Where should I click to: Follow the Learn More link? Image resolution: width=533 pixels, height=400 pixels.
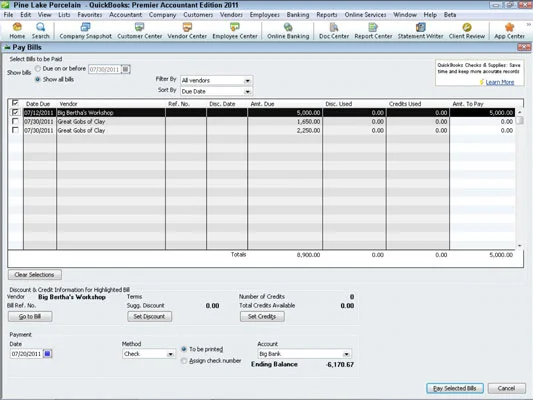[500, 82]
